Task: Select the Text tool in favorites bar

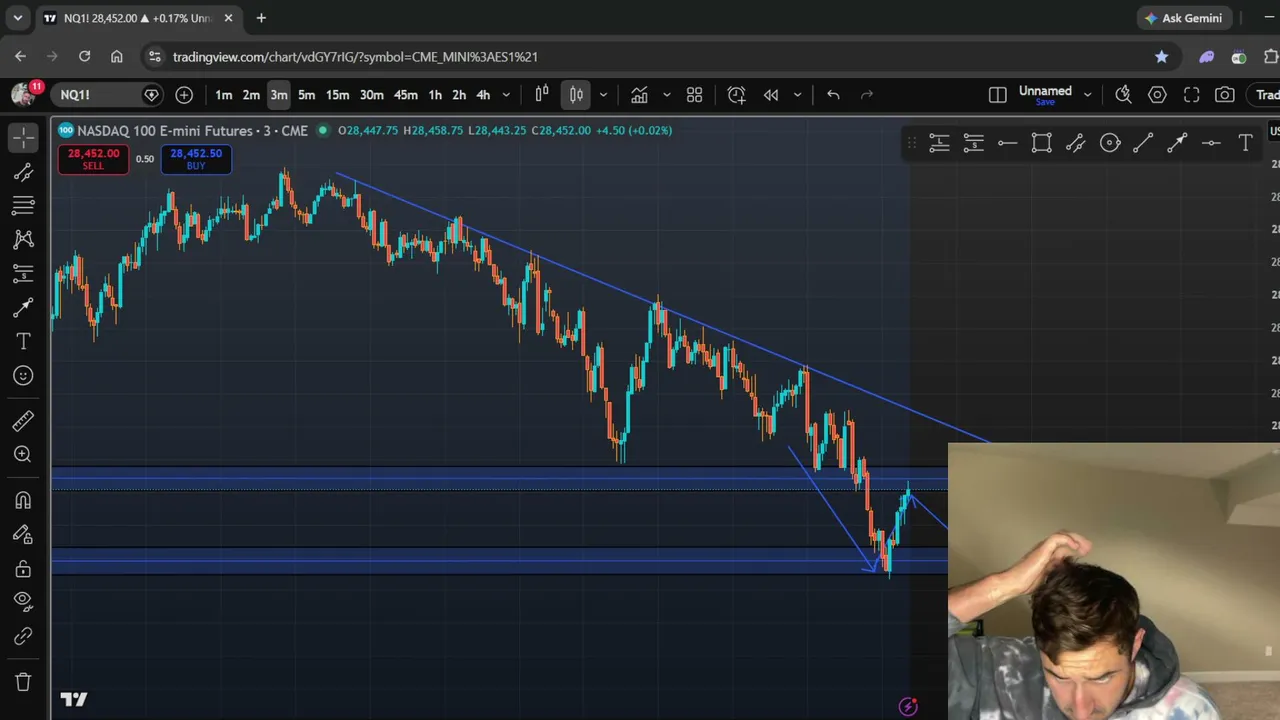Action: [1246, 144]
